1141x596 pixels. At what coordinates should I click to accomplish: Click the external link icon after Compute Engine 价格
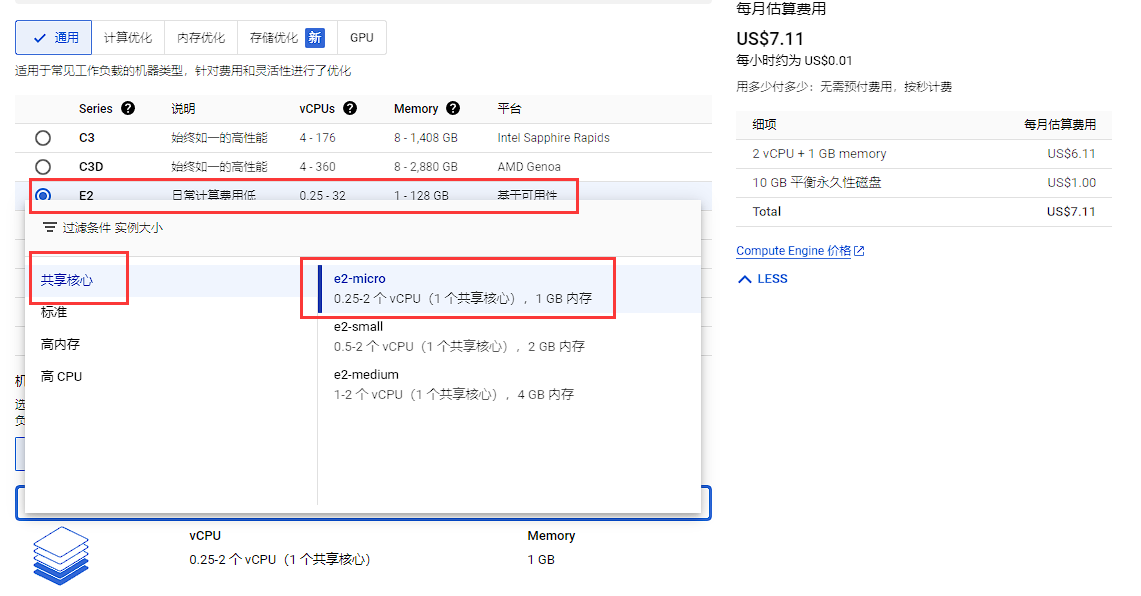pos(859,251)
